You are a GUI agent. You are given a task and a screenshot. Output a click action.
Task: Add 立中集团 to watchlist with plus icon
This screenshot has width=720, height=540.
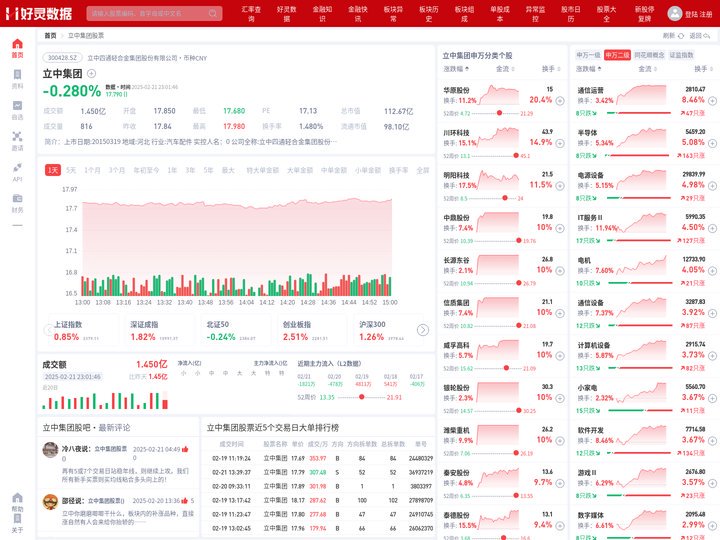(91, 73)
